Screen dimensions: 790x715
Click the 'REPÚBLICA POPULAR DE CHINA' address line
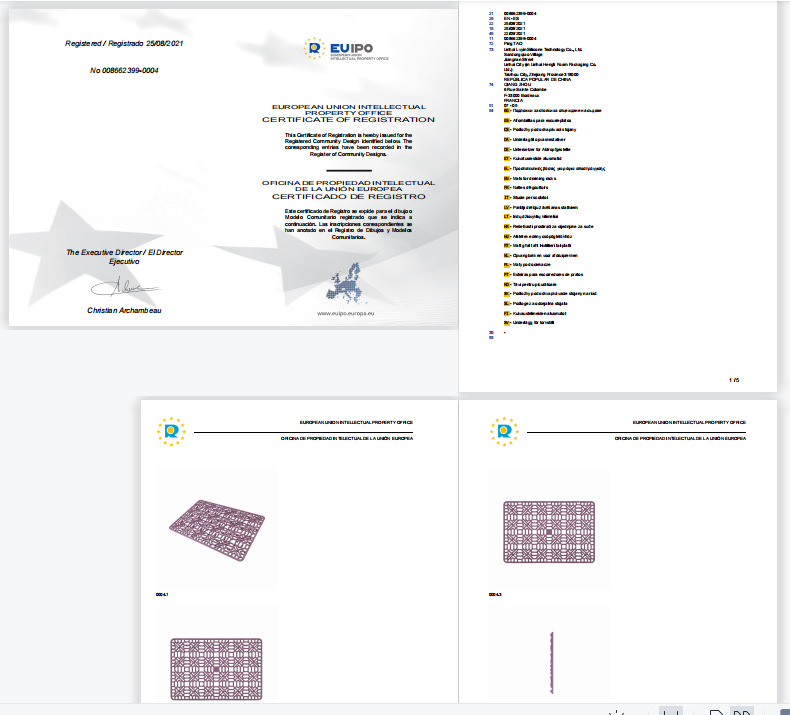[537, 80]
